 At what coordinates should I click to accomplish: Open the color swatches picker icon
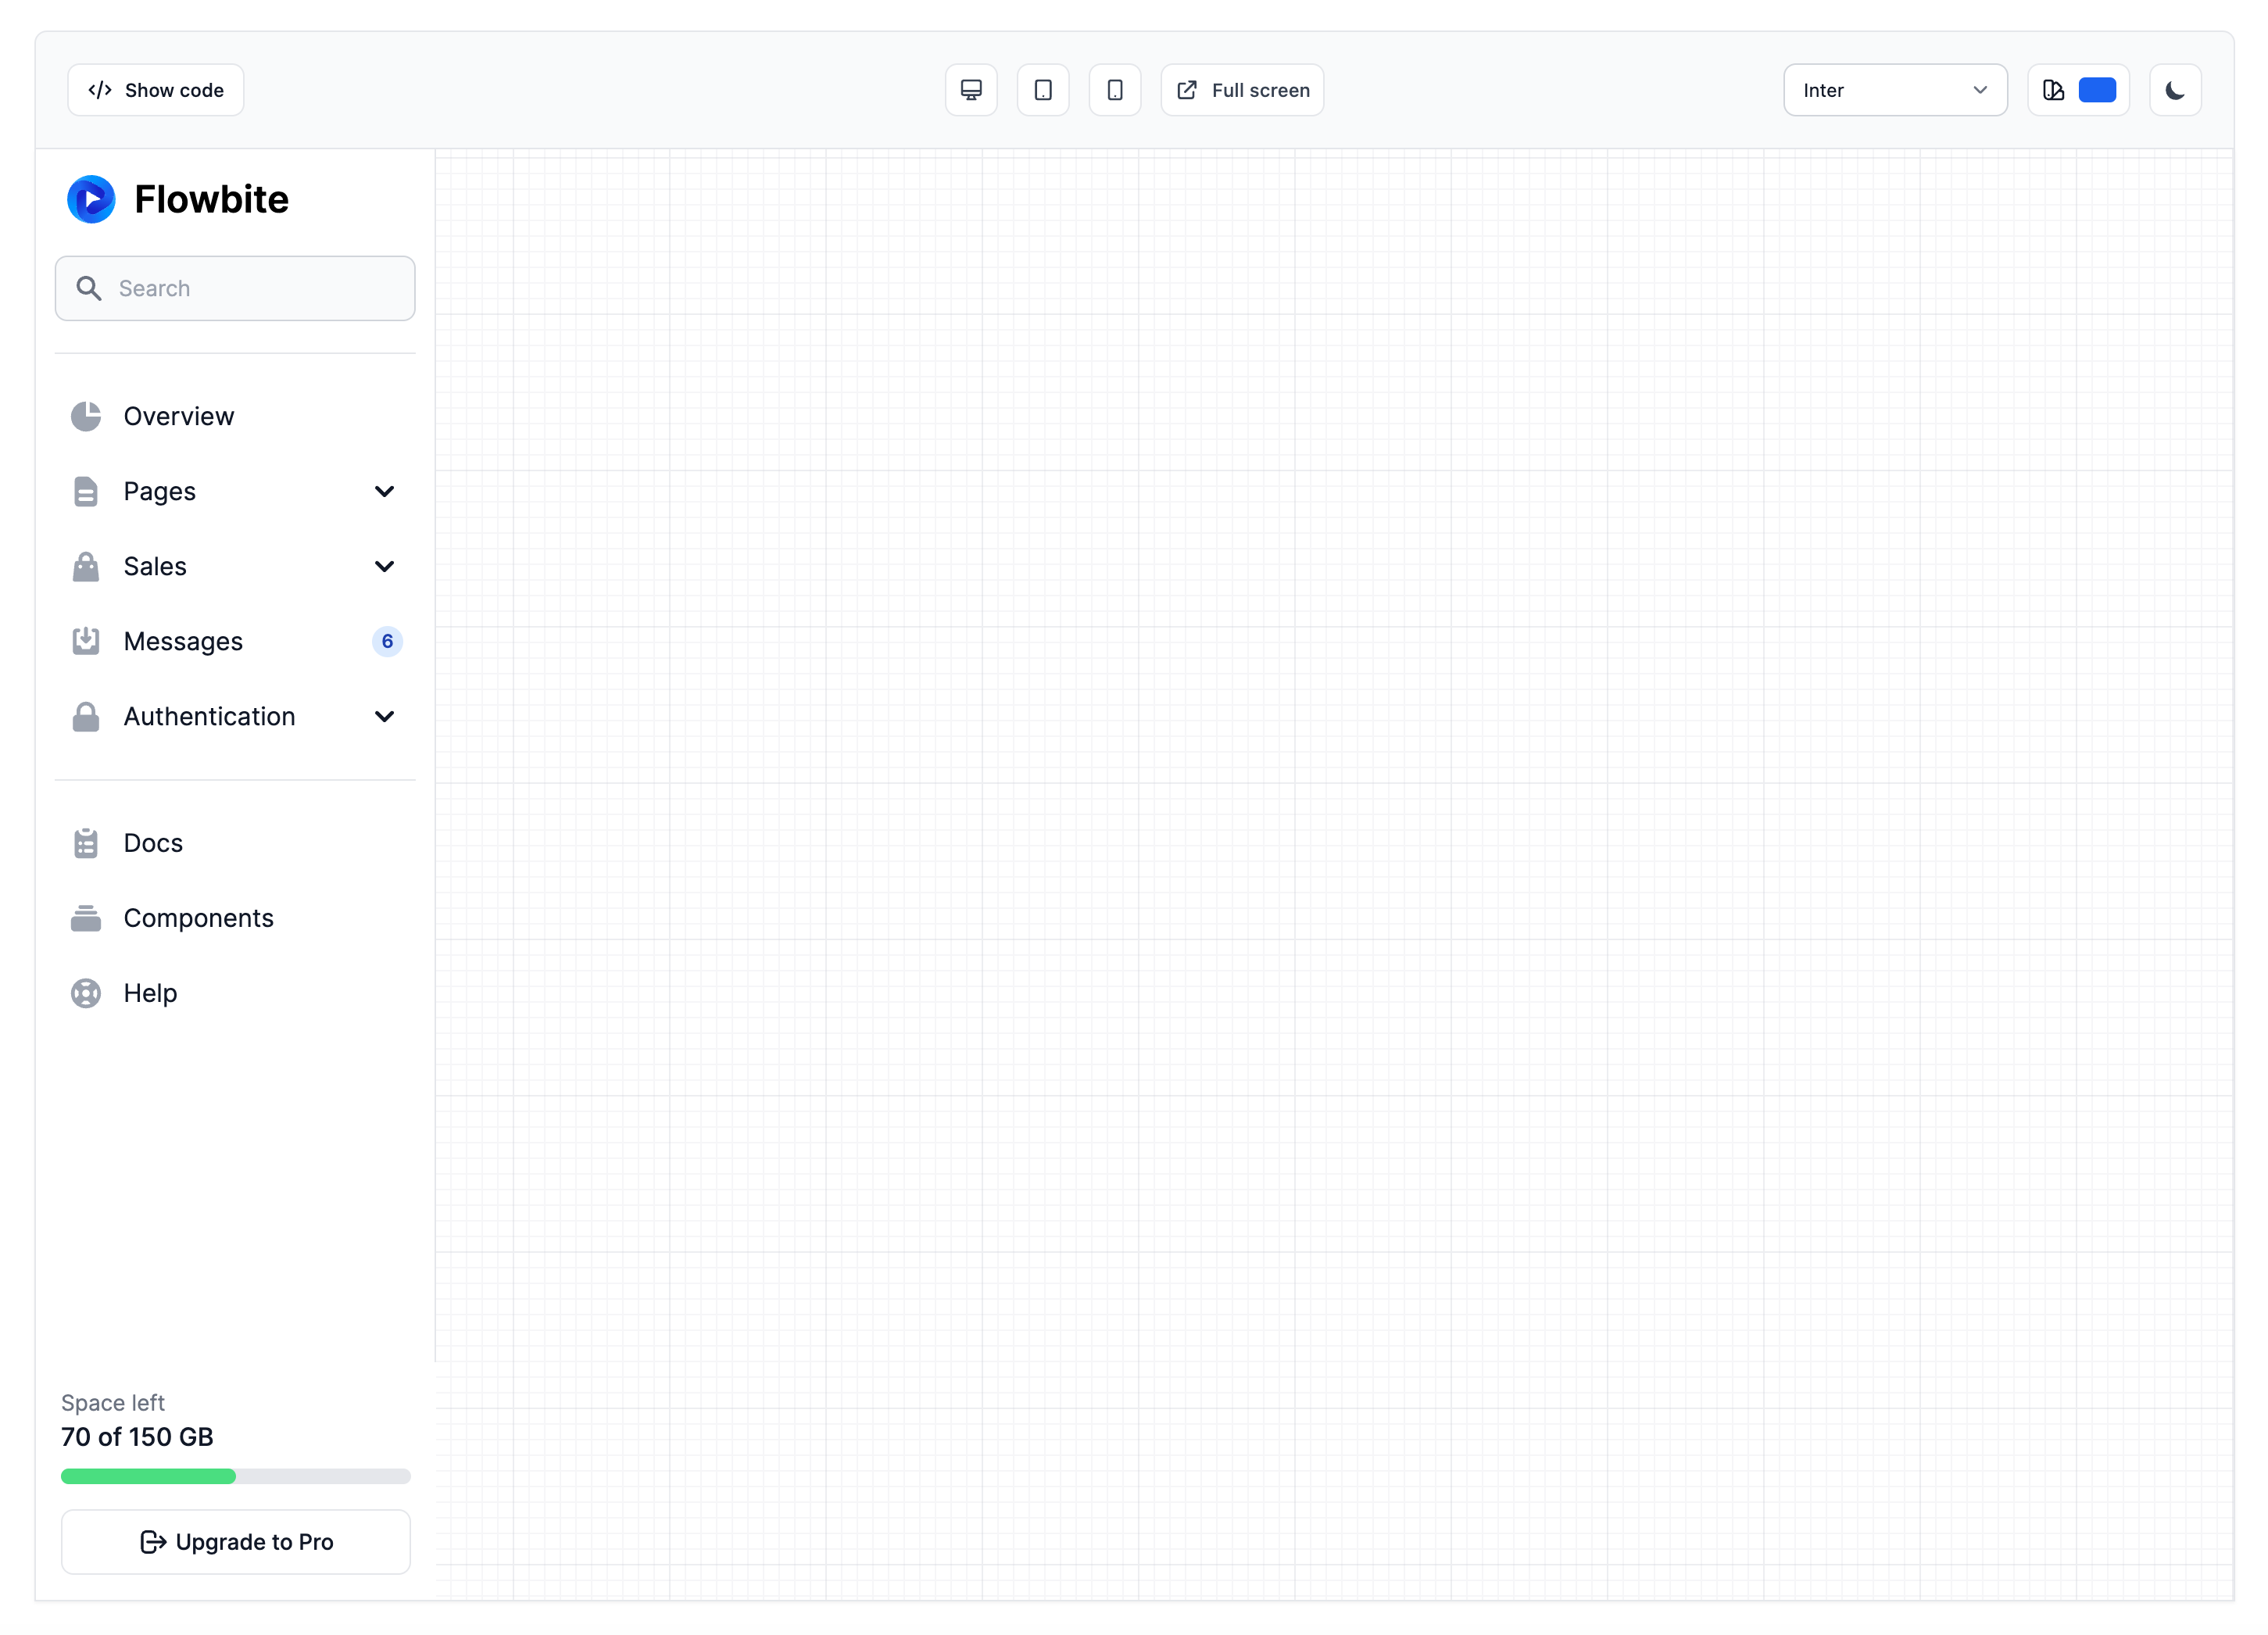click(x=2053, y=89)
